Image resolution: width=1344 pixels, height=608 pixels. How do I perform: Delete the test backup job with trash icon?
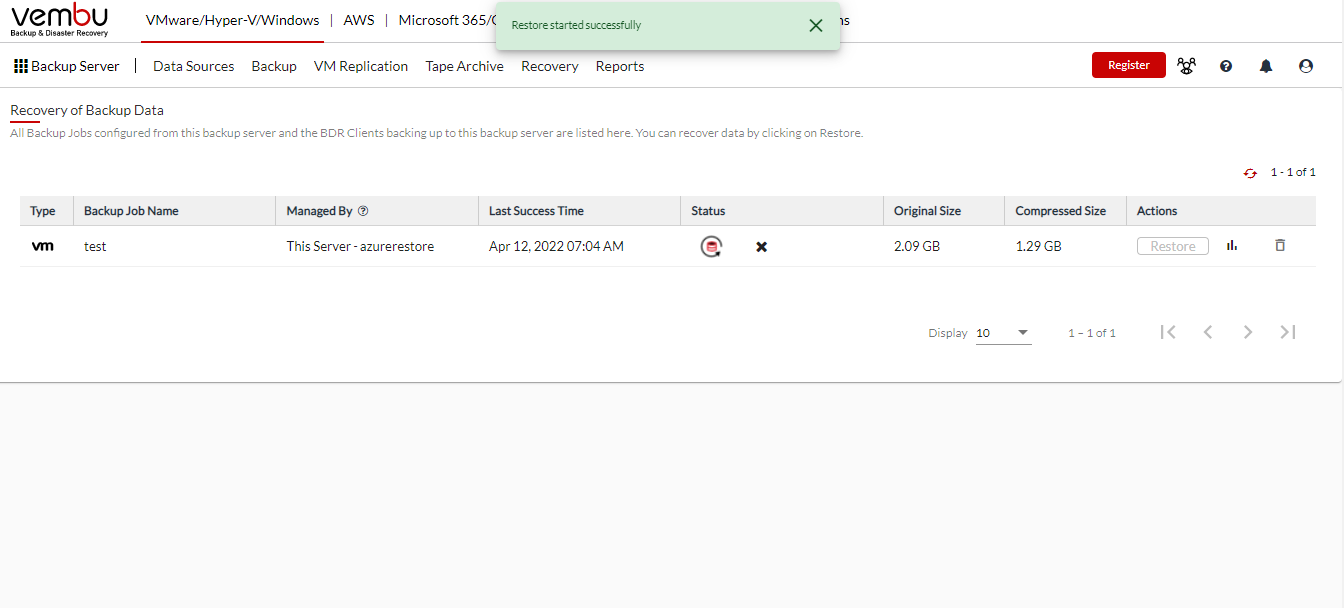click(1280, 245)
